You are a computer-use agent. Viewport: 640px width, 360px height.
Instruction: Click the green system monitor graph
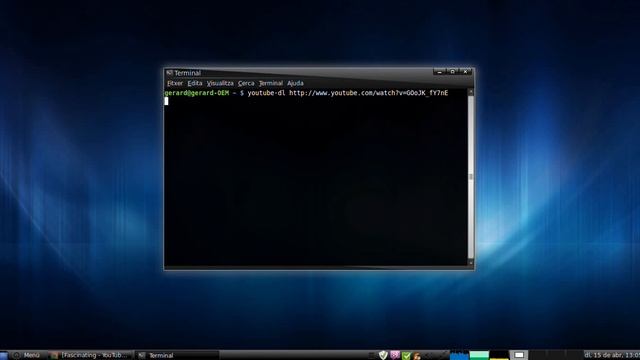pos(479,355)
